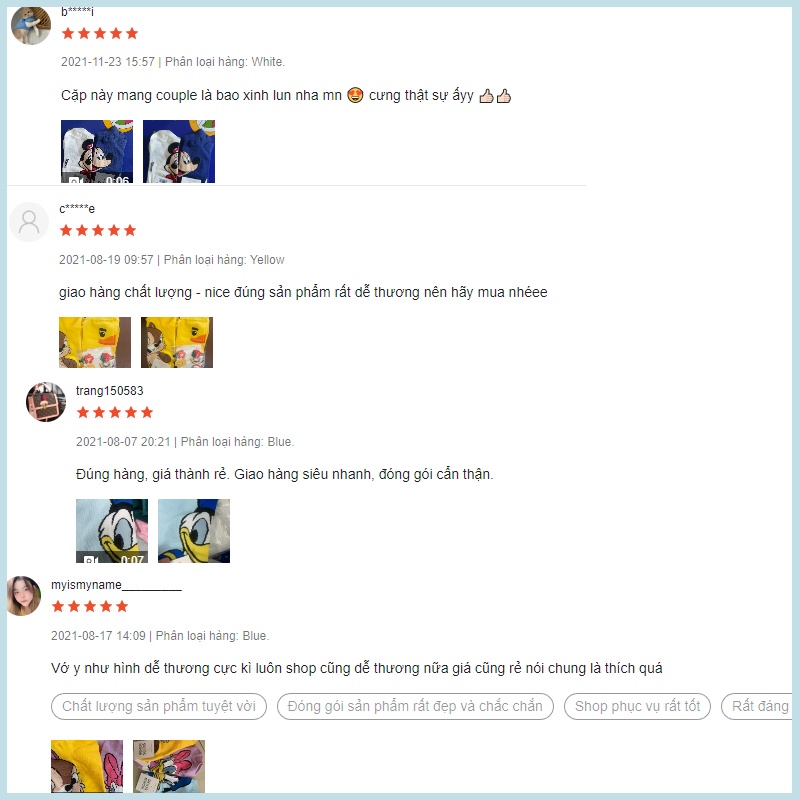Select 'Chất lượng sản phẩm tuyệt vời' tag
Viewport: 800px width, 800px height.
(159, 707)
